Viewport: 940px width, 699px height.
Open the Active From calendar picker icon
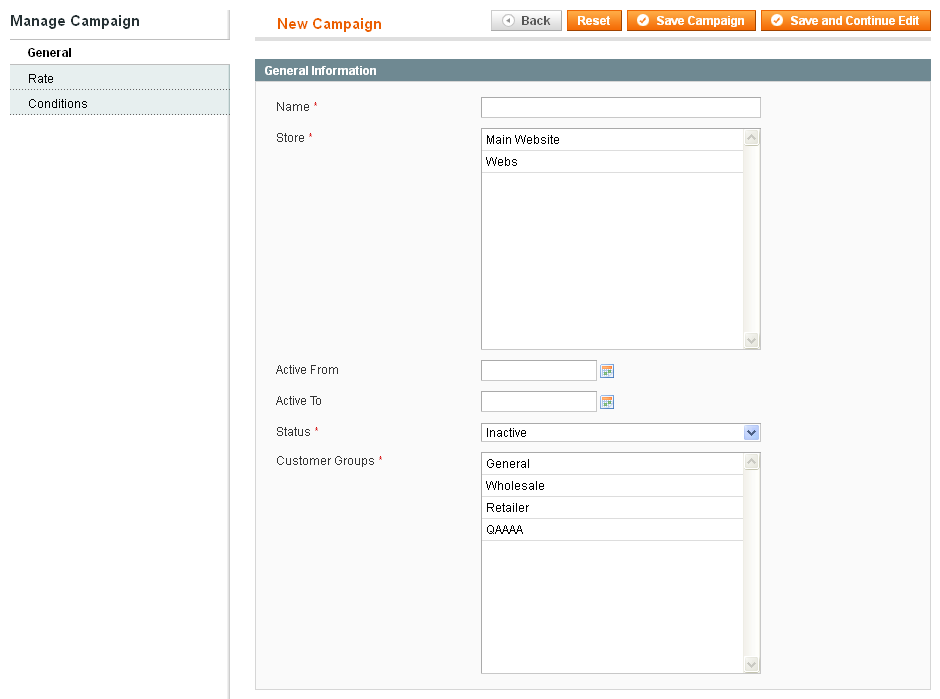tap(607, 371)
